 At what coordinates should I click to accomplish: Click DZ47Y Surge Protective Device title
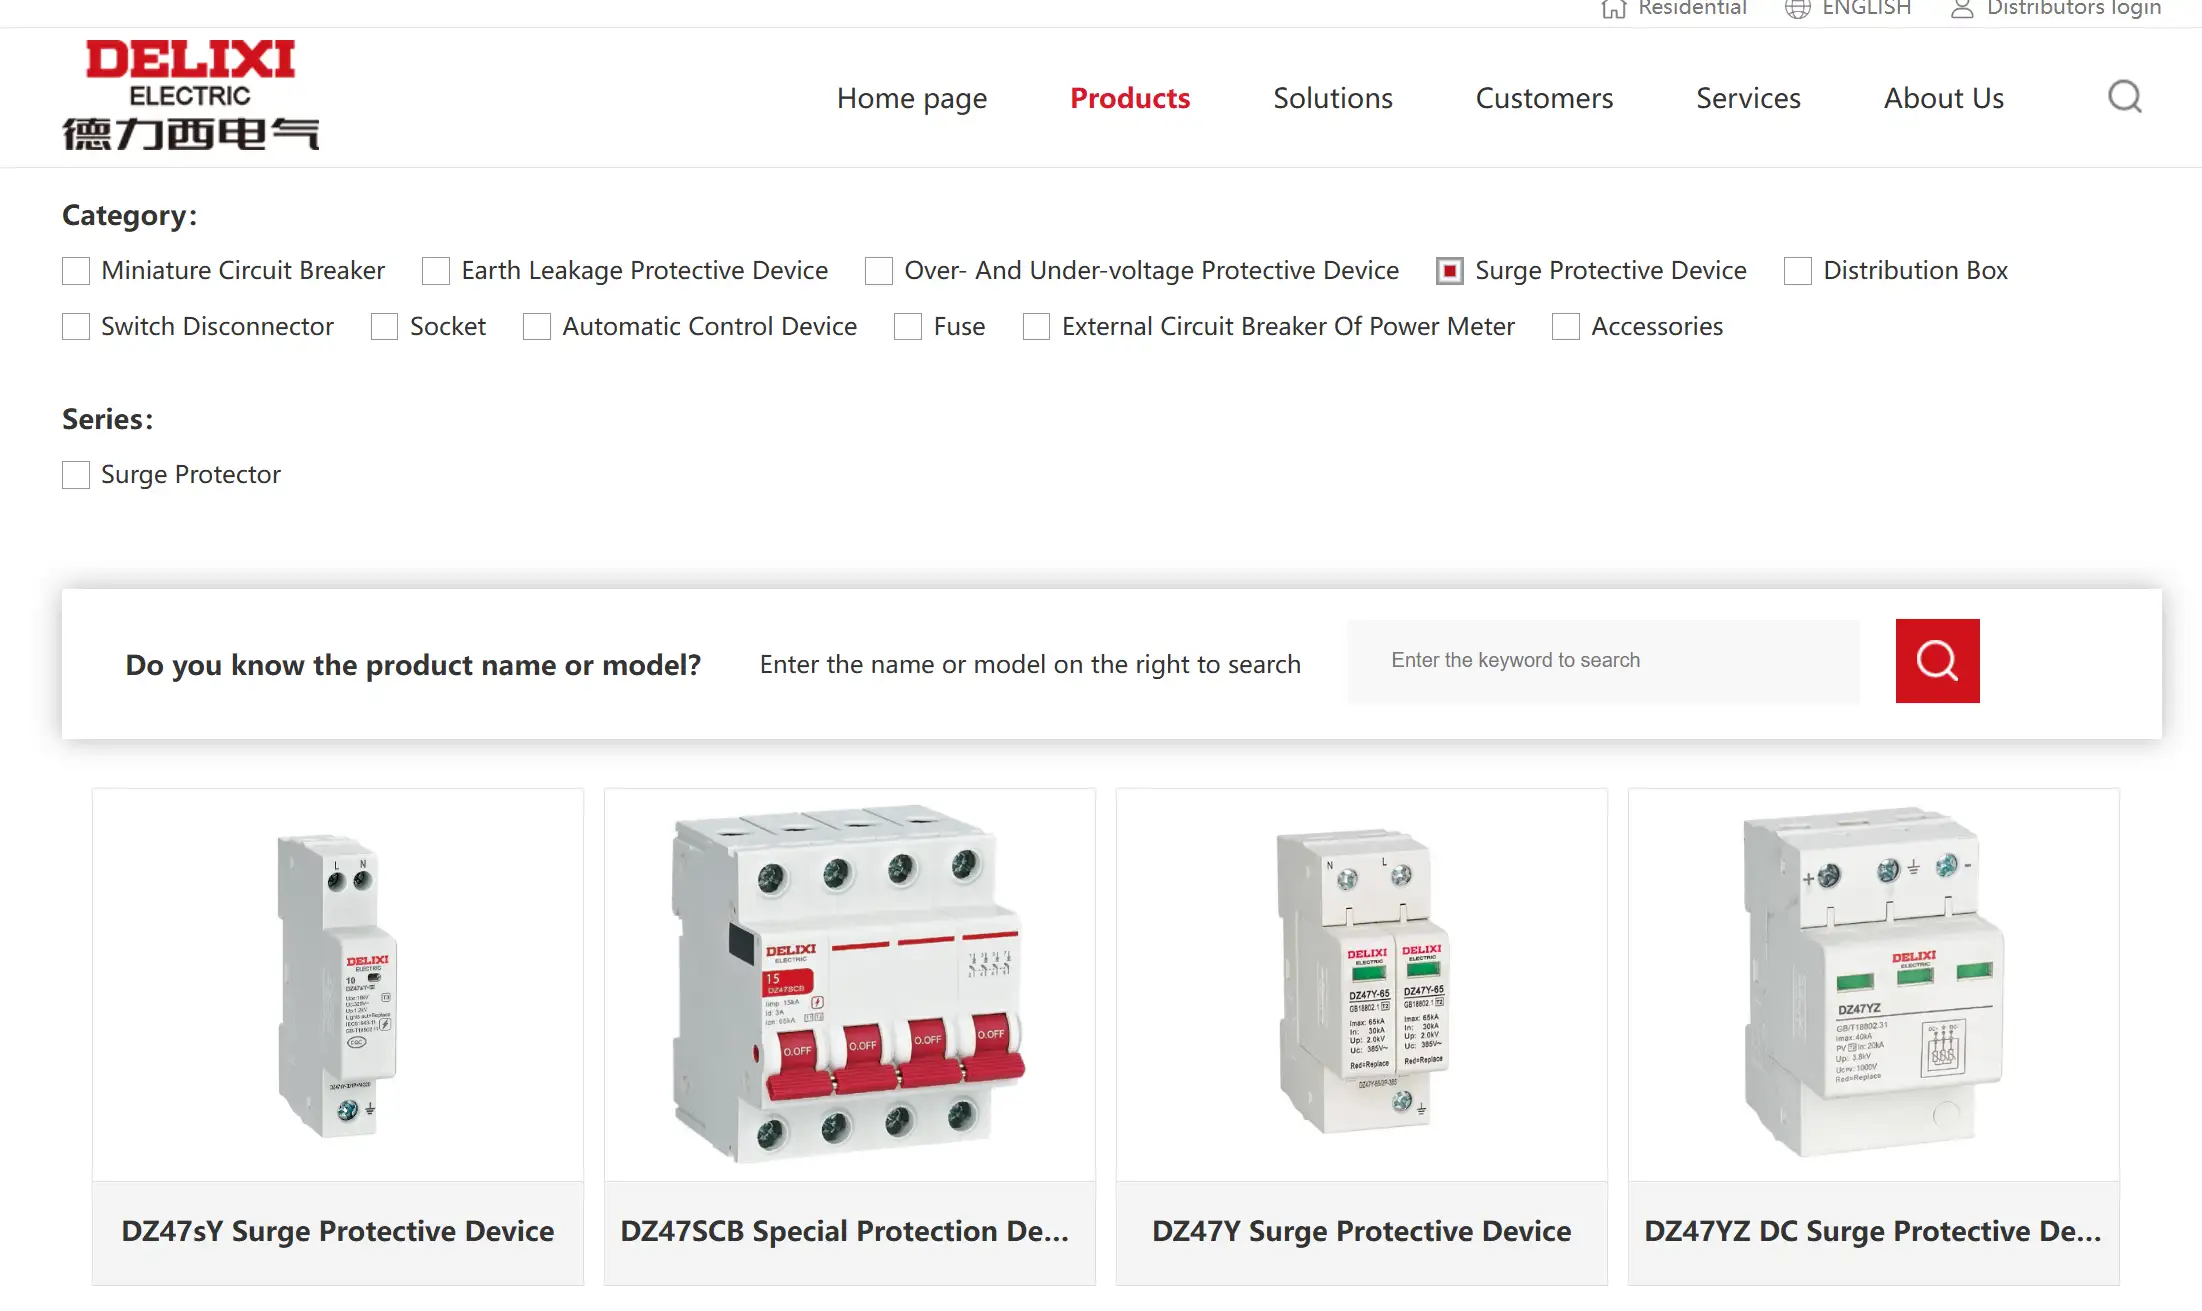click(x=1362, y=1231)
